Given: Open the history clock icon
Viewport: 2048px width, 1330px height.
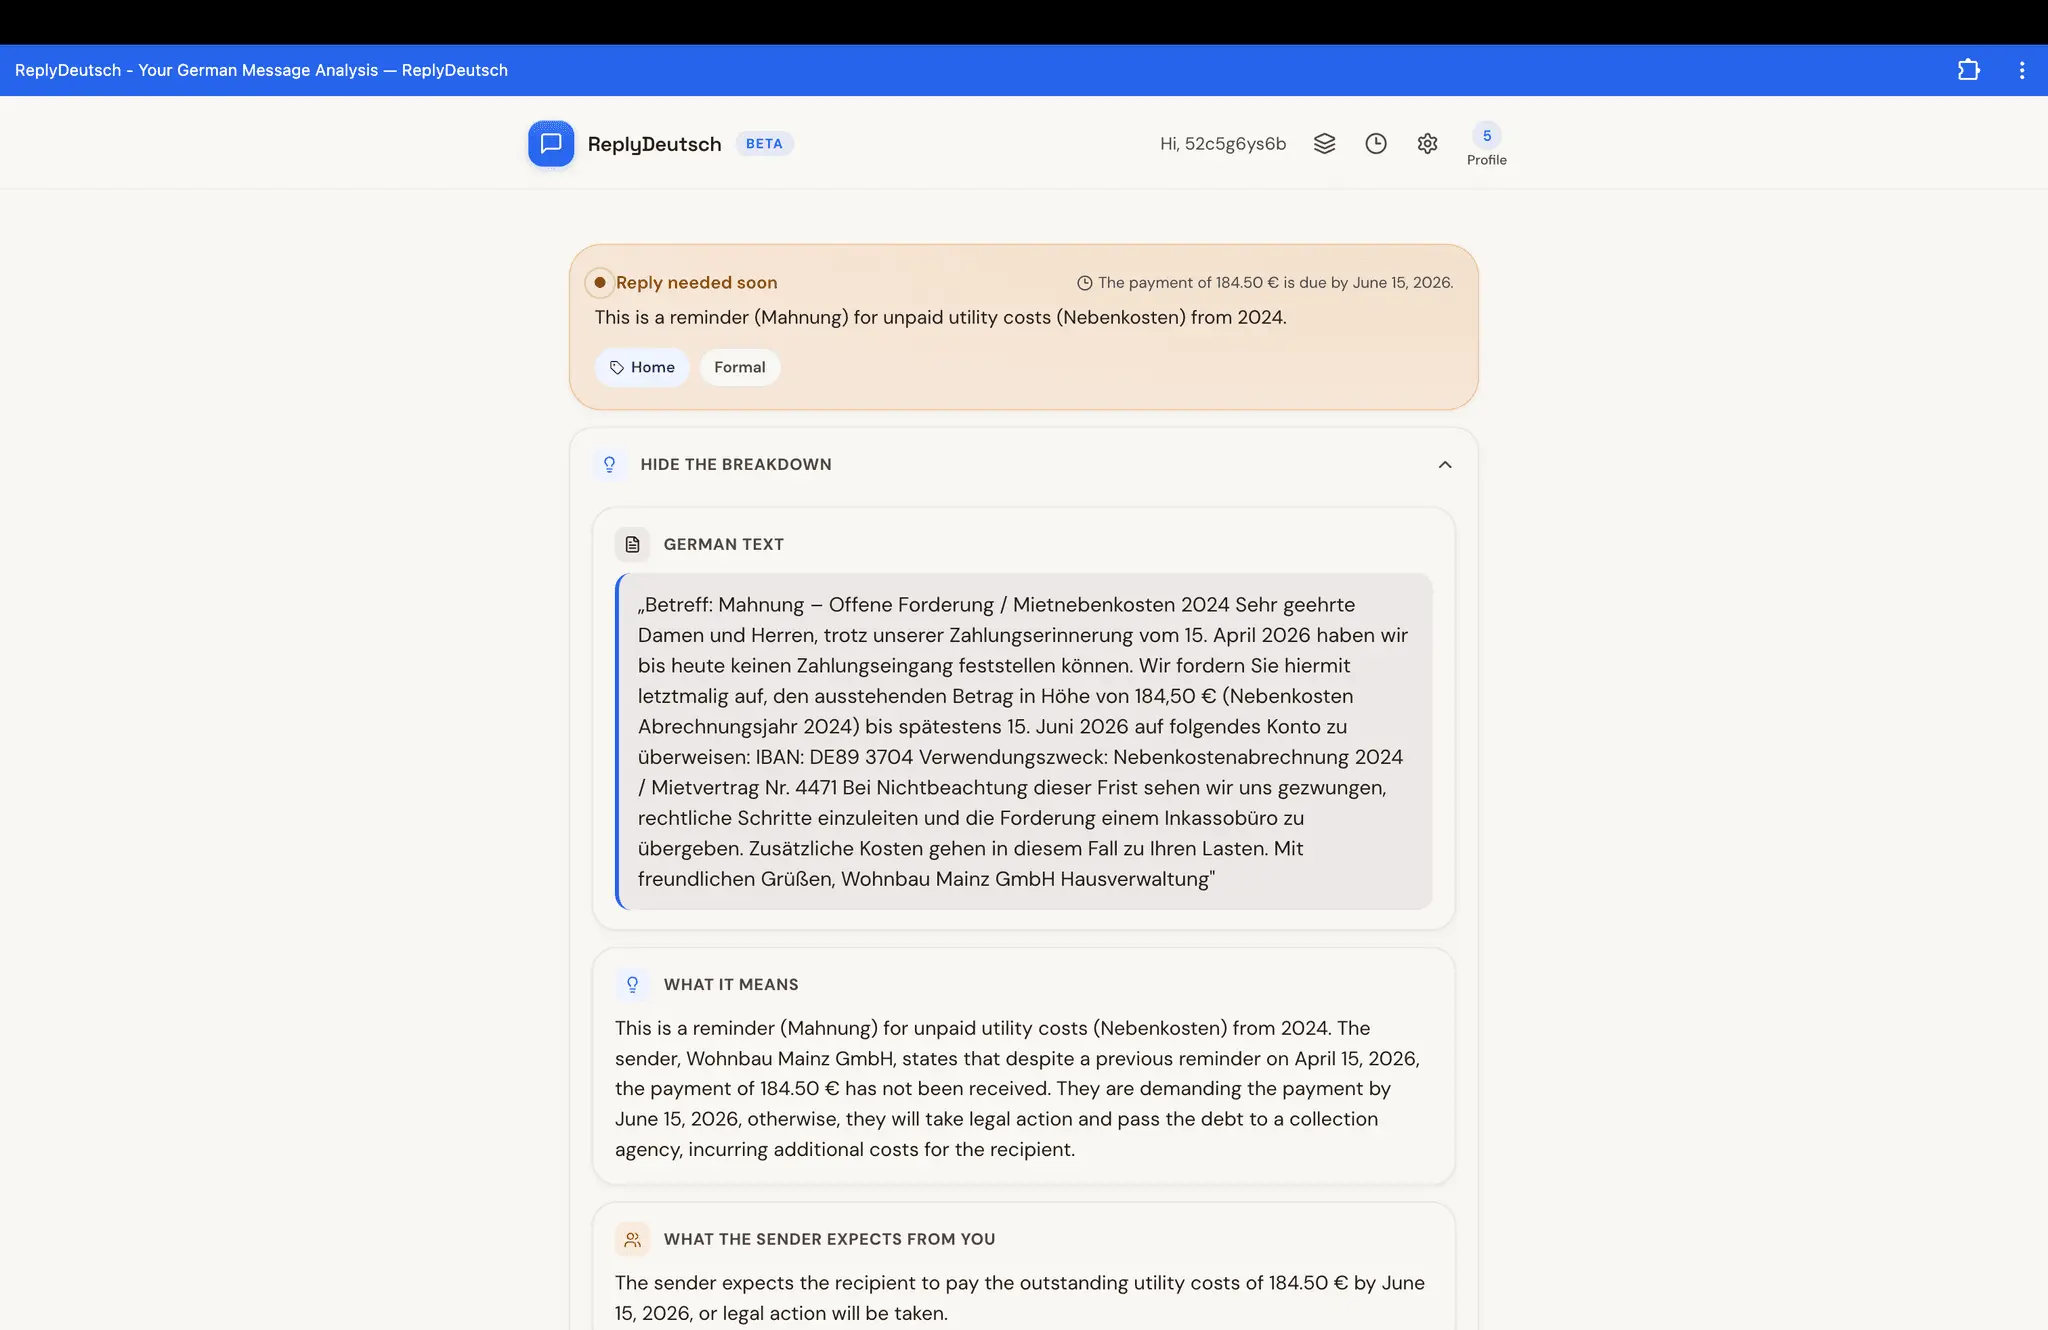Looking at the screenshot, I should click(x=1376, y=143).
